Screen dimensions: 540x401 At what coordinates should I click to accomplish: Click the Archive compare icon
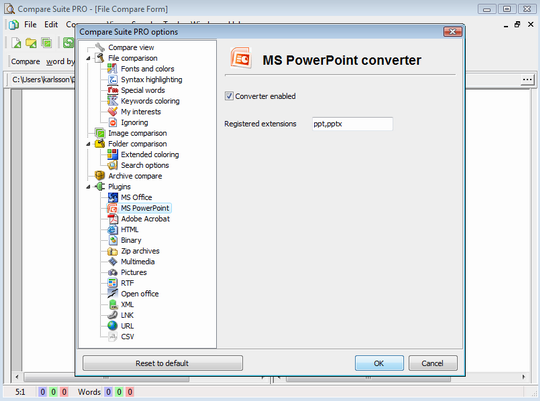tap(100, 176)
